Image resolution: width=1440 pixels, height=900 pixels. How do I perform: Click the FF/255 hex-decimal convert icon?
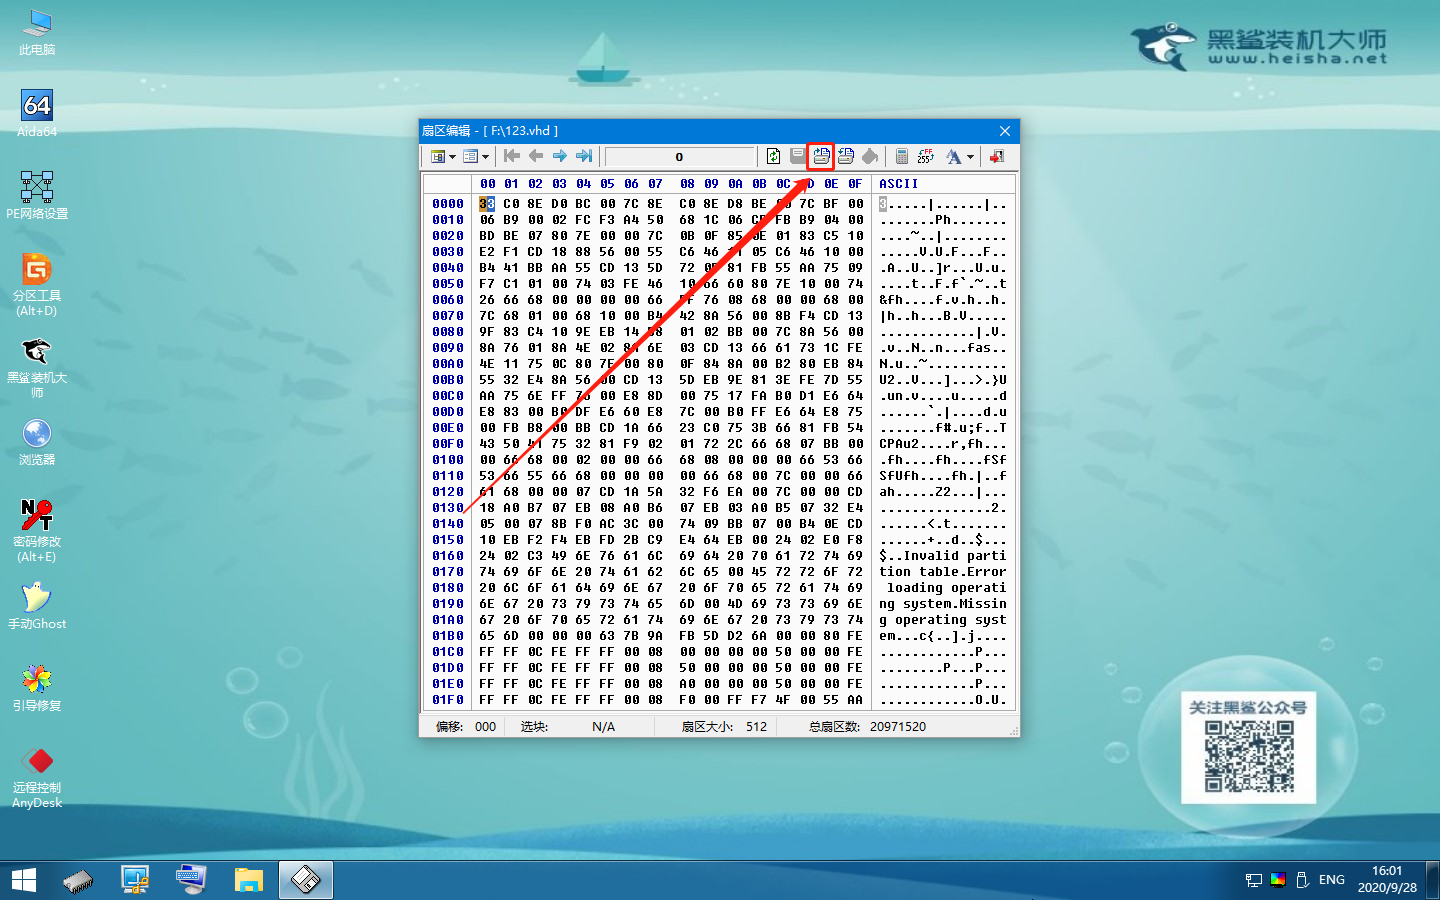[925, 156]
